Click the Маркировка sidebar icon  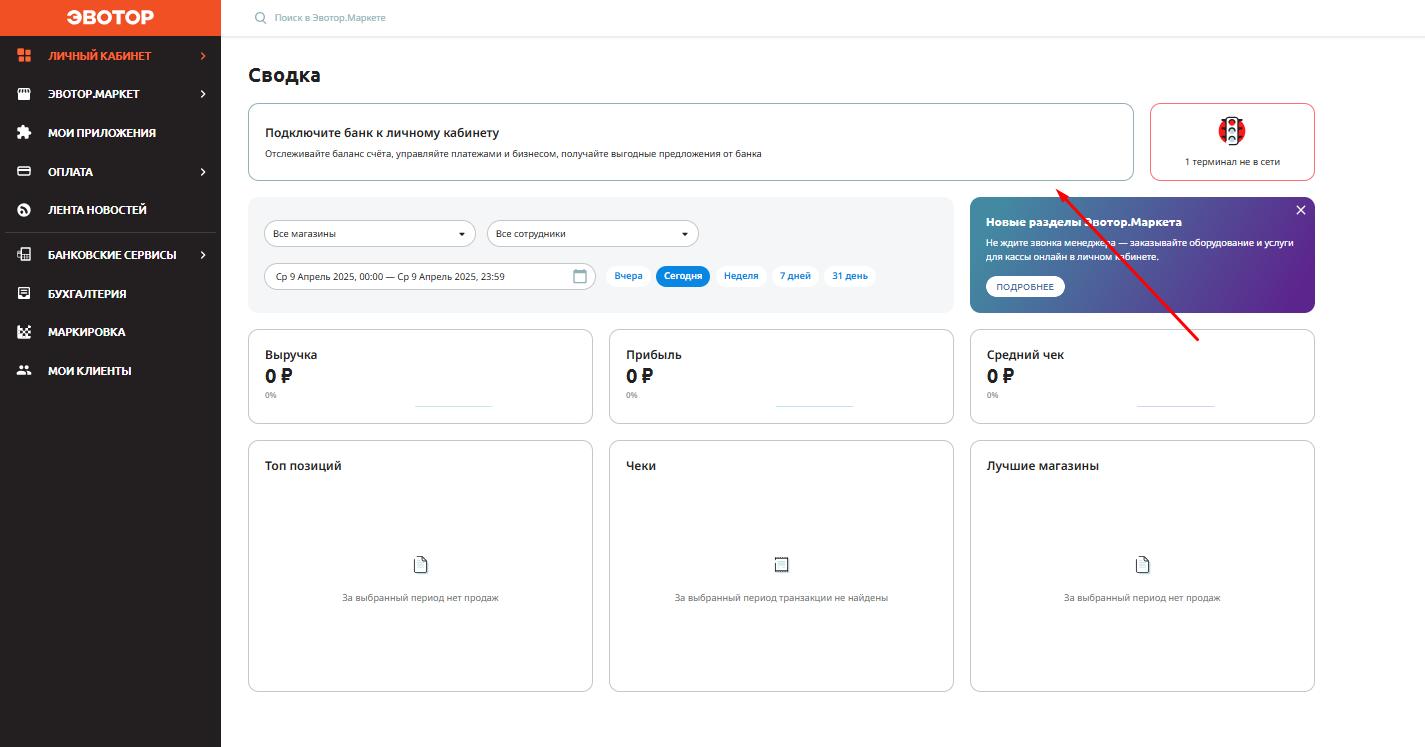tap(25, 332)
